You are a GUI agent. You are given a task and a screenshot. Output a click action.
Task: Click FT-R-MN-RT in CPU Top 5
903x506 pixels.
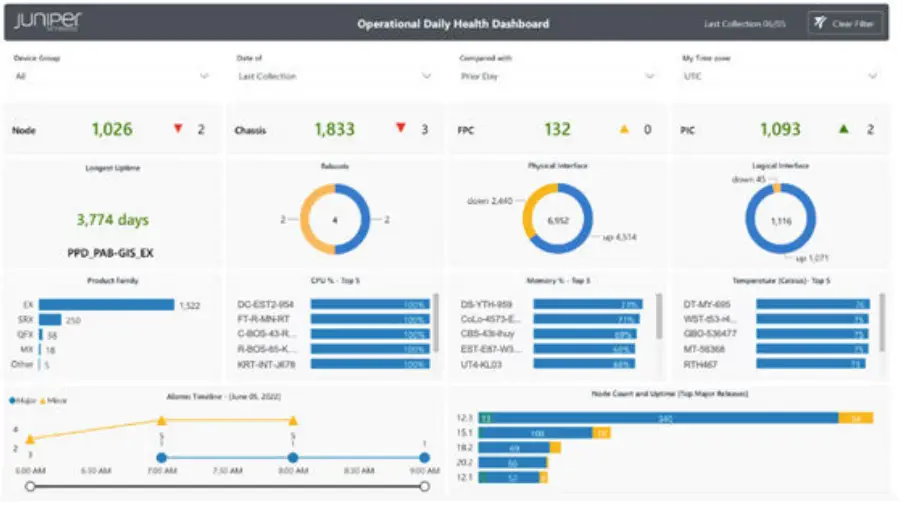264,319
